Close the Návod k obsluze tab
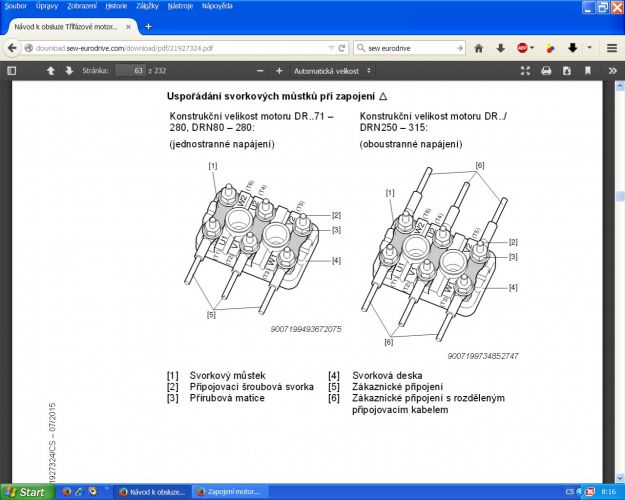 128,27
